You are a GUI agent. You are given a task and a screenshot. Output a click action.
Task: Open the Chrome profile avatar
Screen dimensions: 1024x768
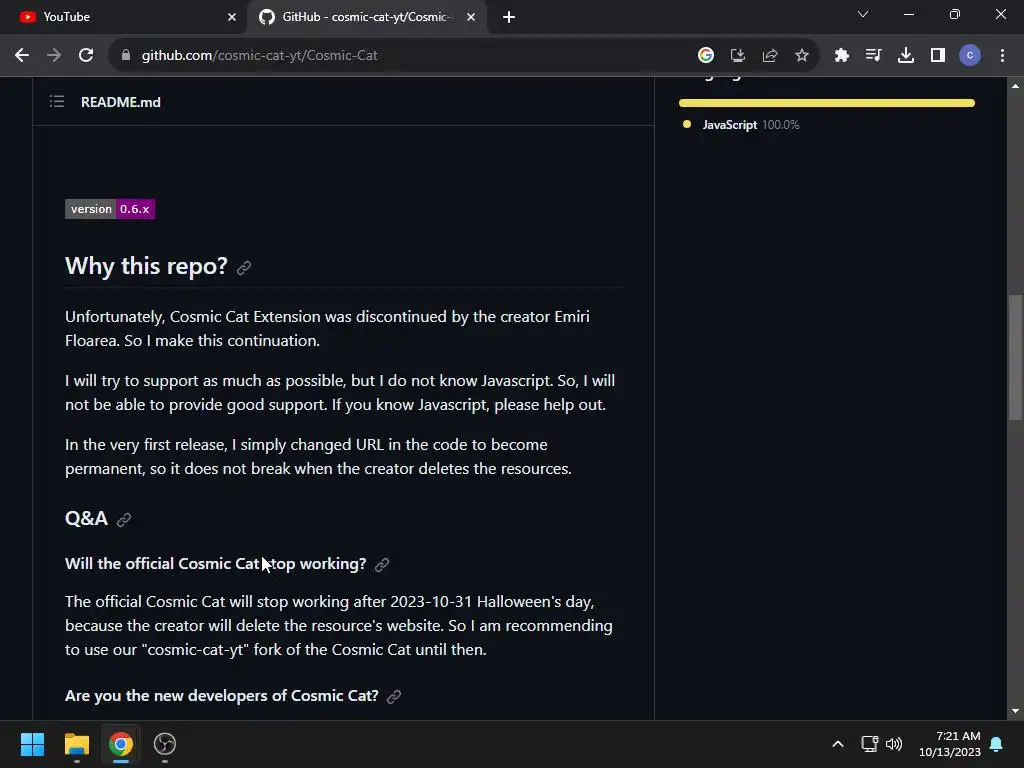(x=970, y=56)
